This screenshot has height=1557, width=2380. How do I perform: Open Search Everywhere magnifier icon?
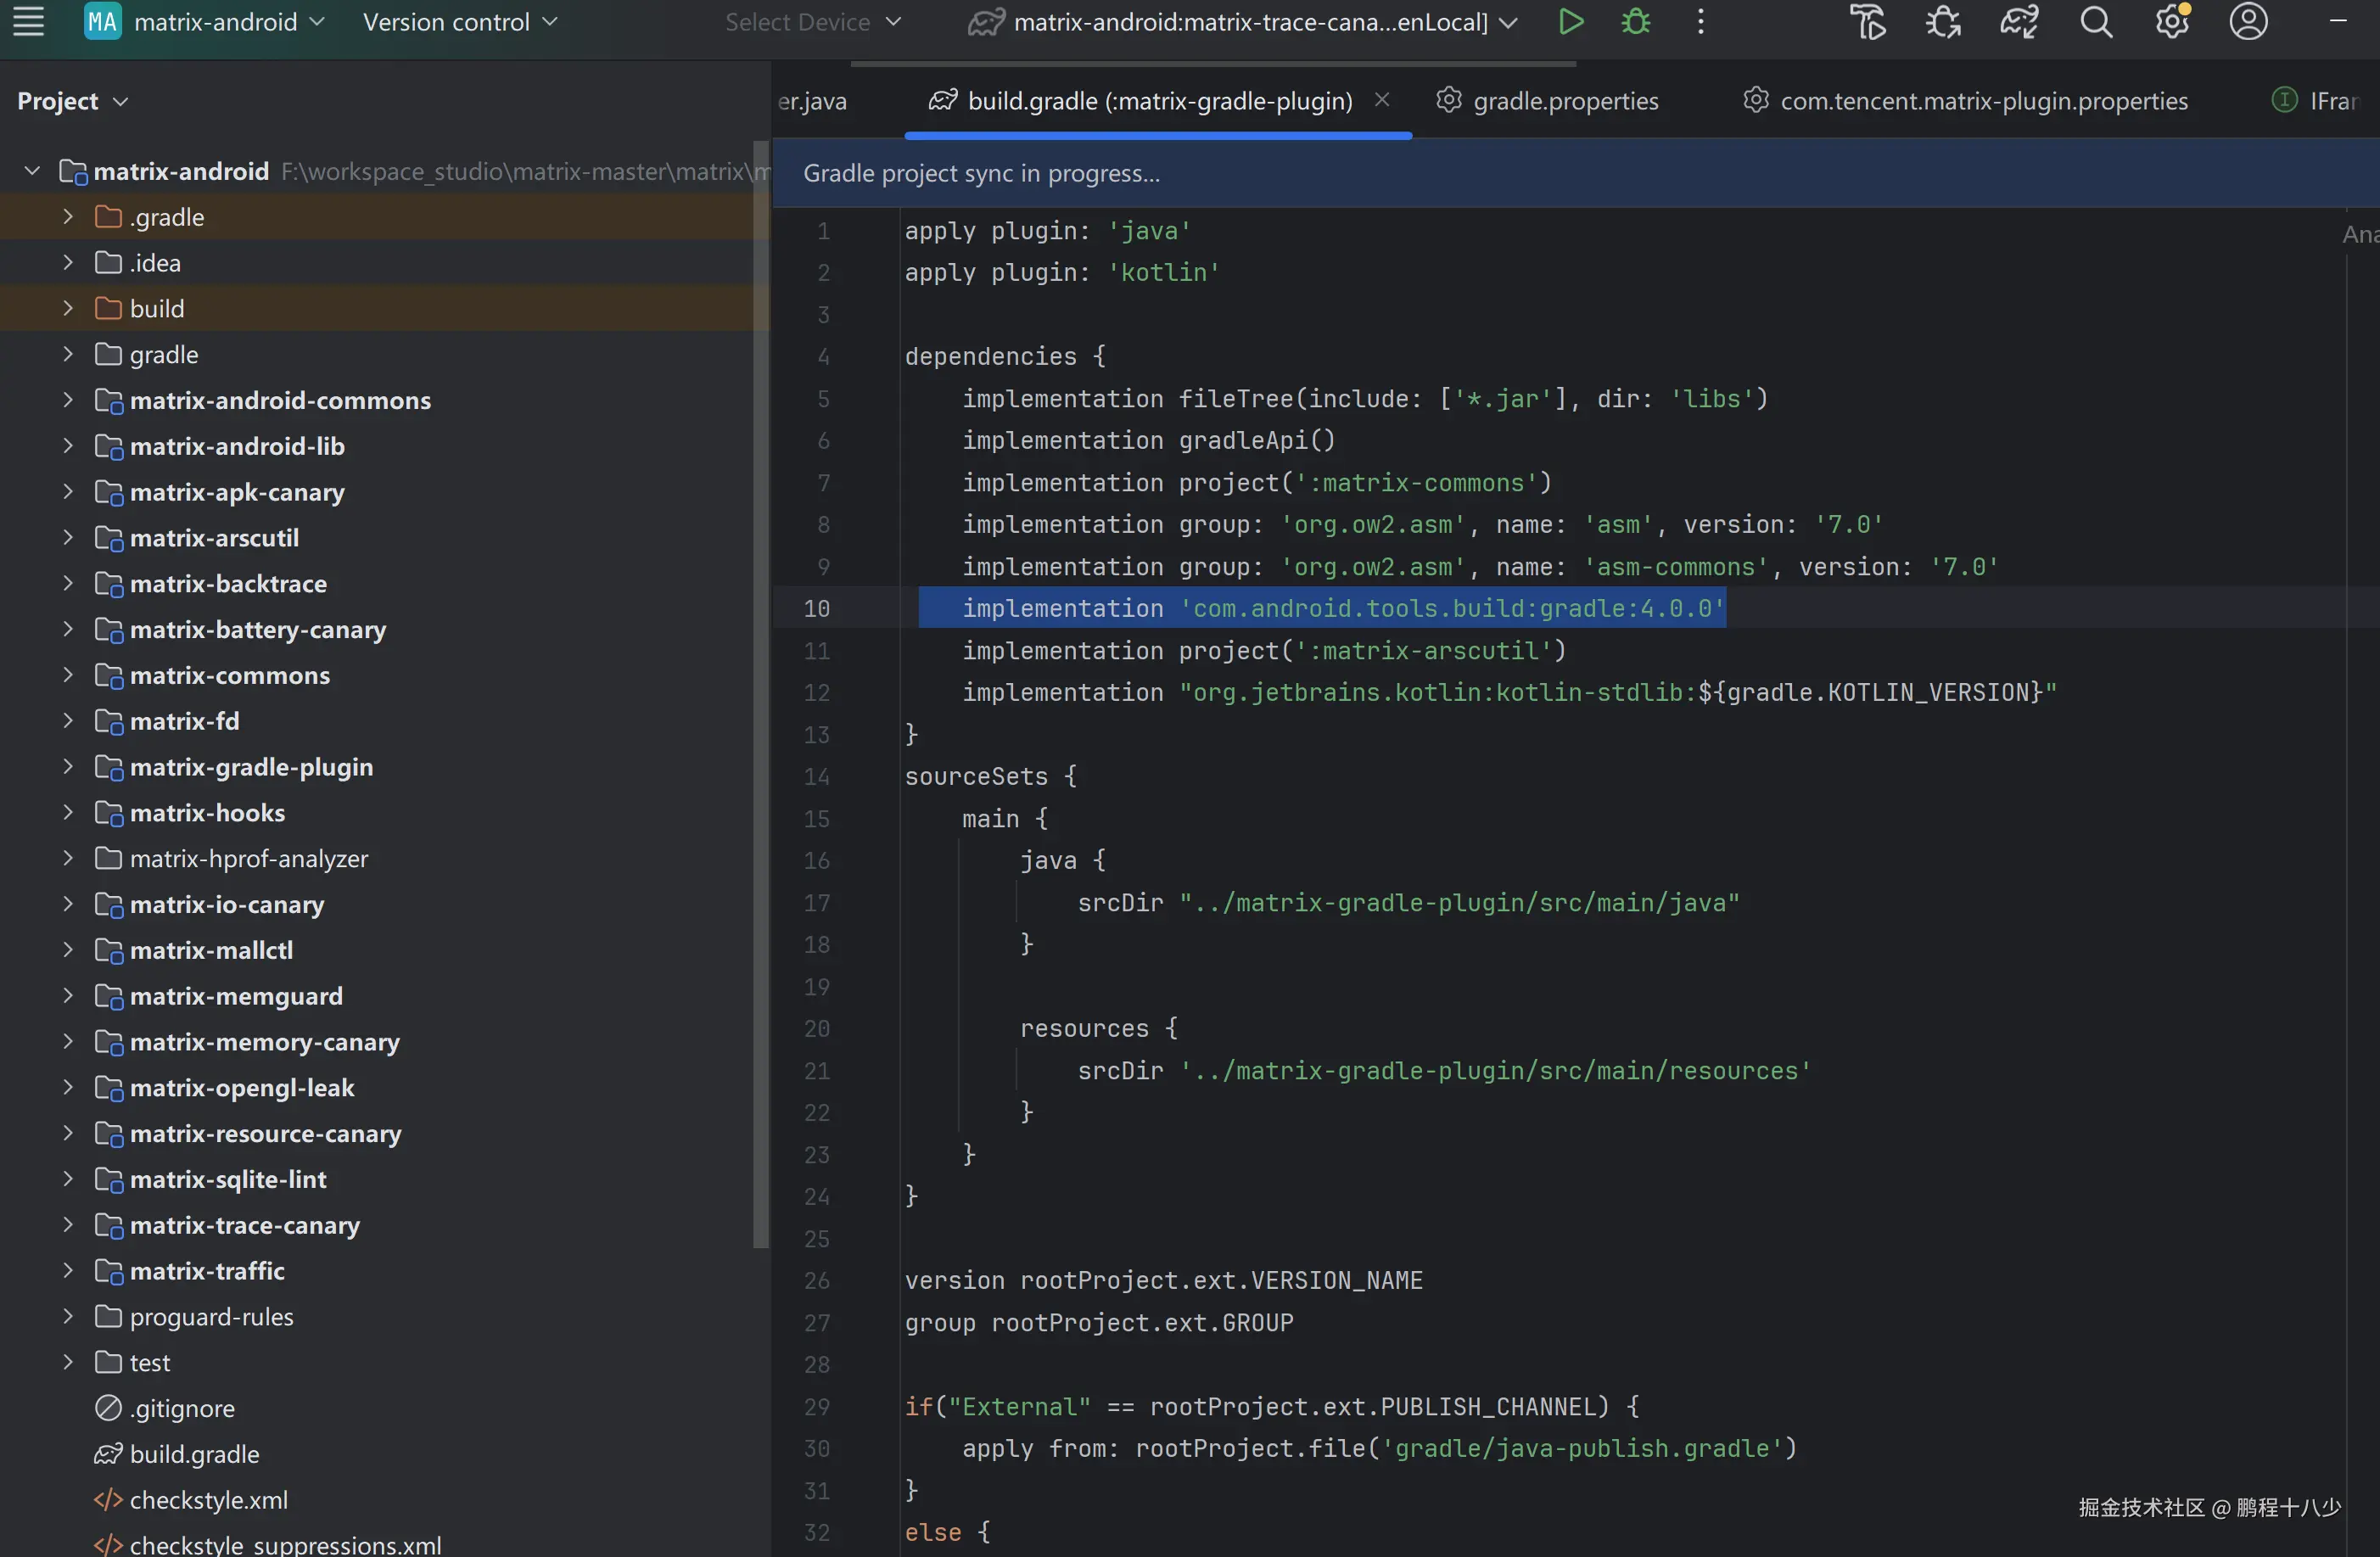tap(2096, 22)
